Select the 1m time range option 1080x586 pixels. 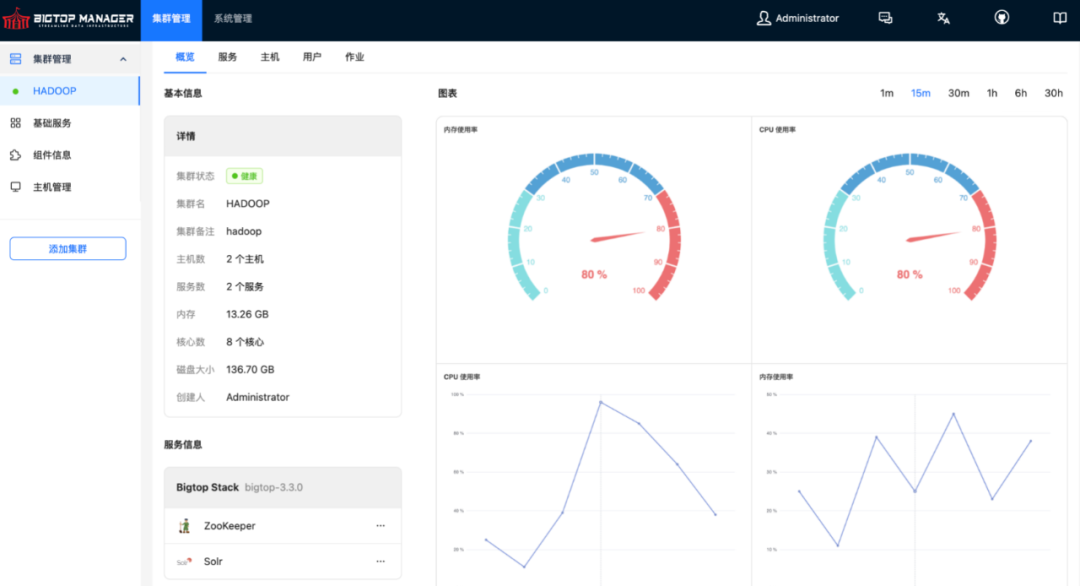886,93
